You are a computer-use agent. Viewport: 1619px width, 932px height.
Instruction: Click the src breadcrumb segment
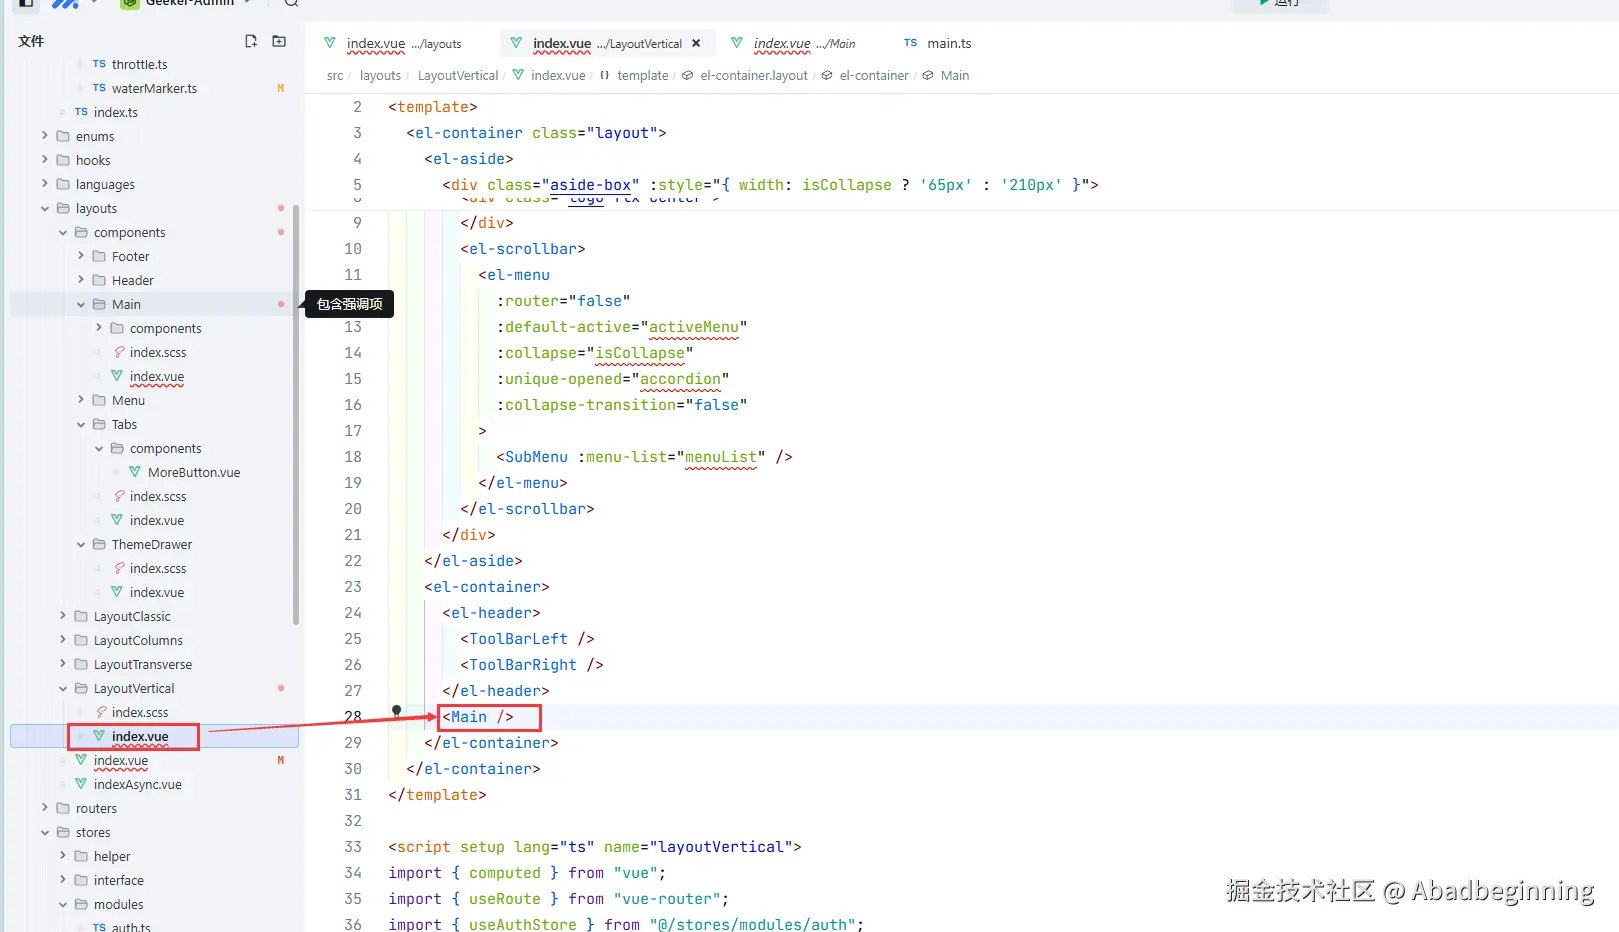click(x=335, y=76)
